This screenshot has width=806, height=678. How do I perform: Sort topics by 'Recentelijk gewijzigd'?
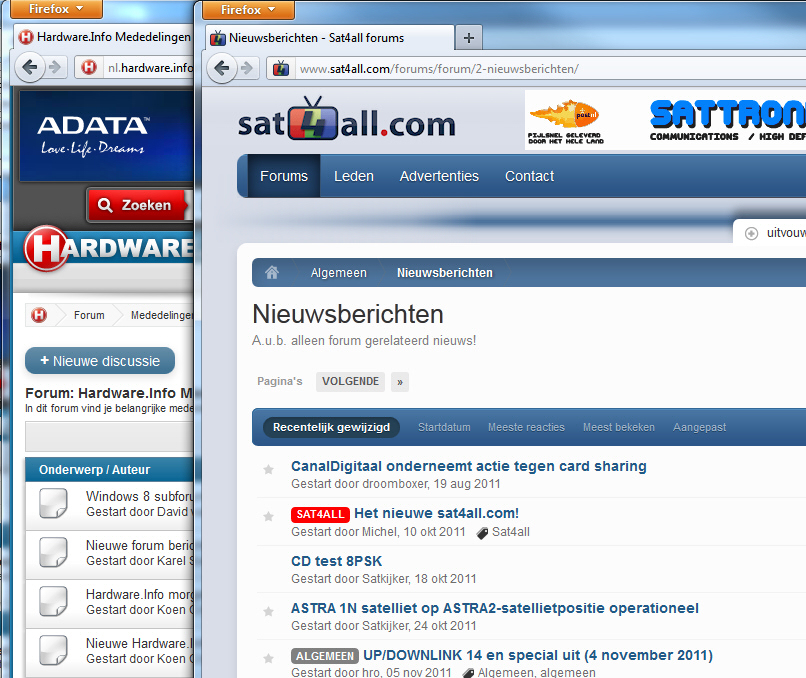[x=332, y=427]
